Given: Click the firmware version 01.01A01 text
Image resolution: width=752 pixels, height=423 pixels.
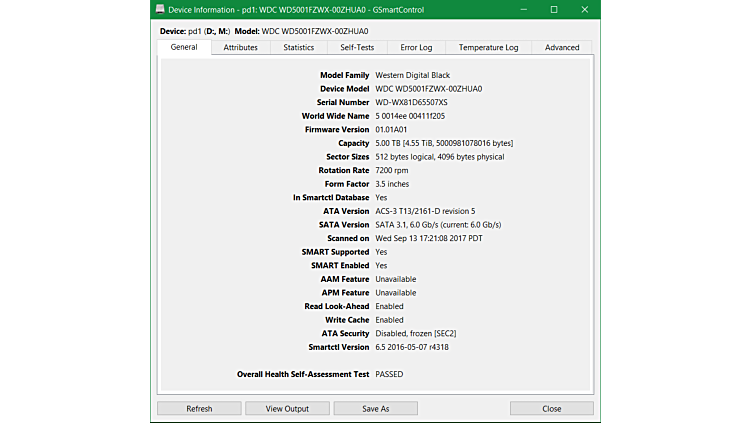Looking at the screenshot, I should click(x=394, y=129).
